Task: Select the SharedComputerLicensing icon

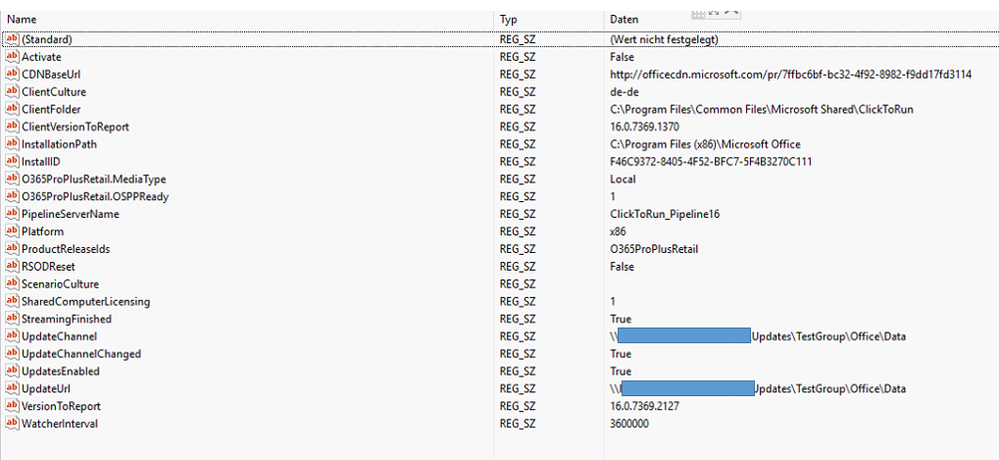Action: pyautogui.click(x=12, y=301)
